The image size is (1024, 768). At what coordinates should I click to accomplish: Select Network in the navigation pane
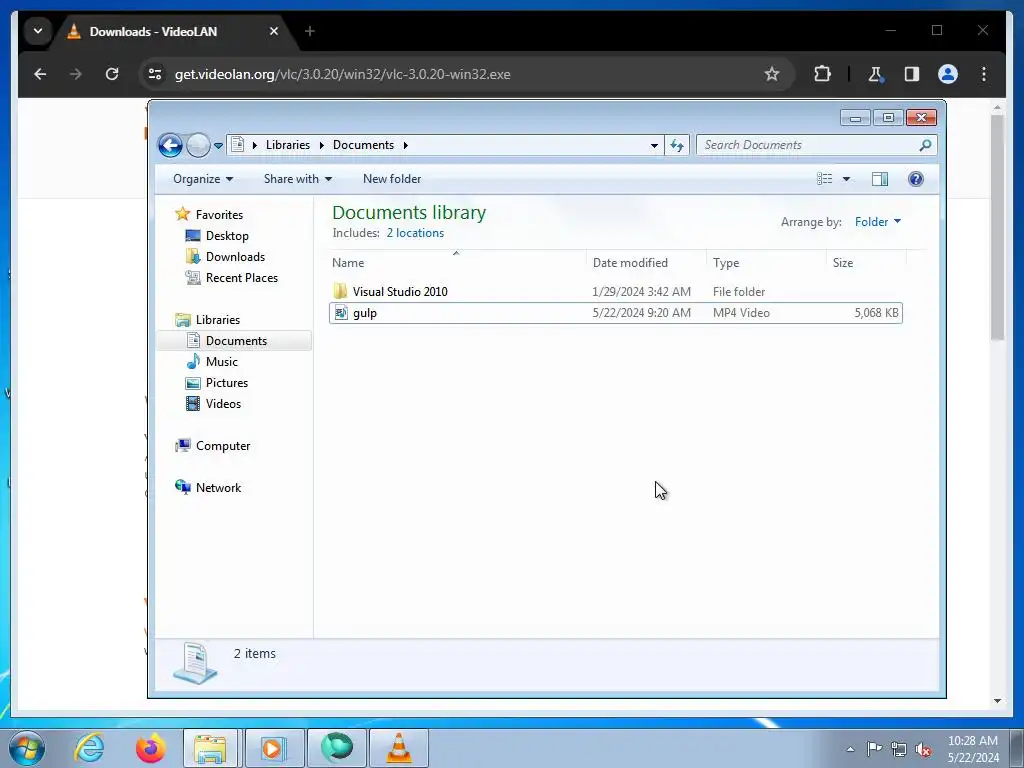[218, 488]
